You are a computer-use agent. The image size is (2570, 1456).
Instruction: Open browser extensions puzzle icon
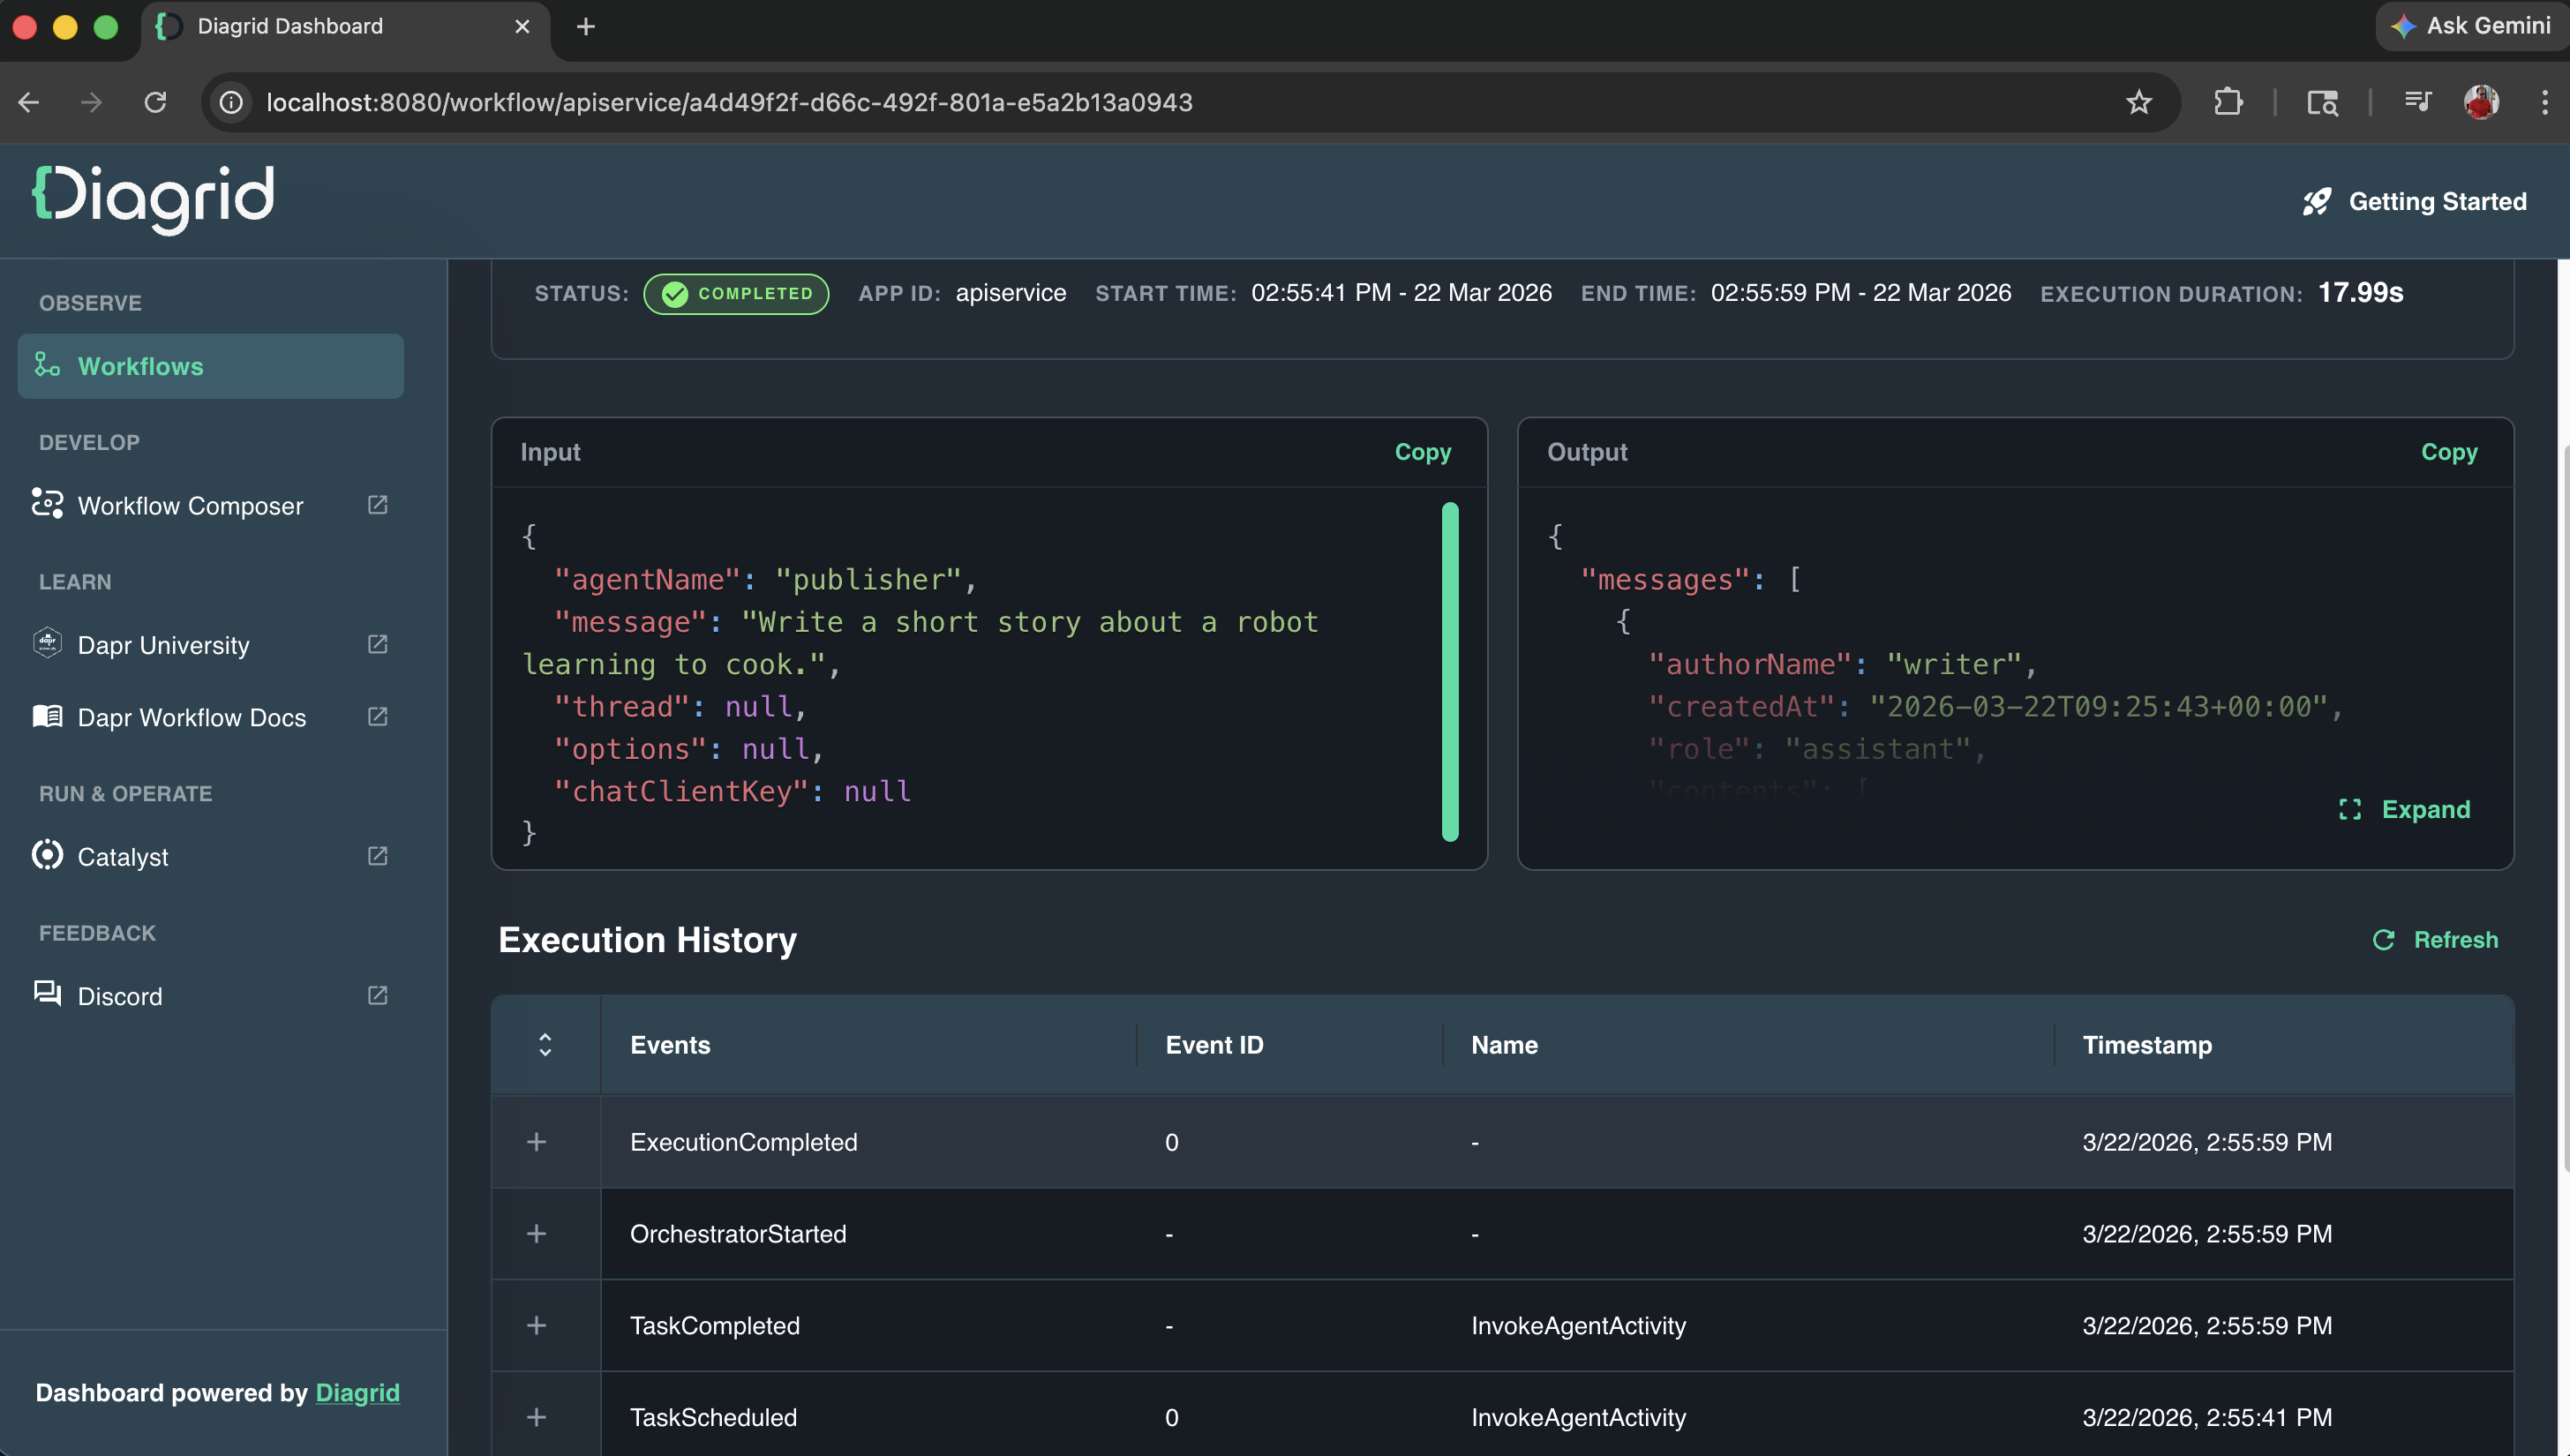tap(2228, 102)
